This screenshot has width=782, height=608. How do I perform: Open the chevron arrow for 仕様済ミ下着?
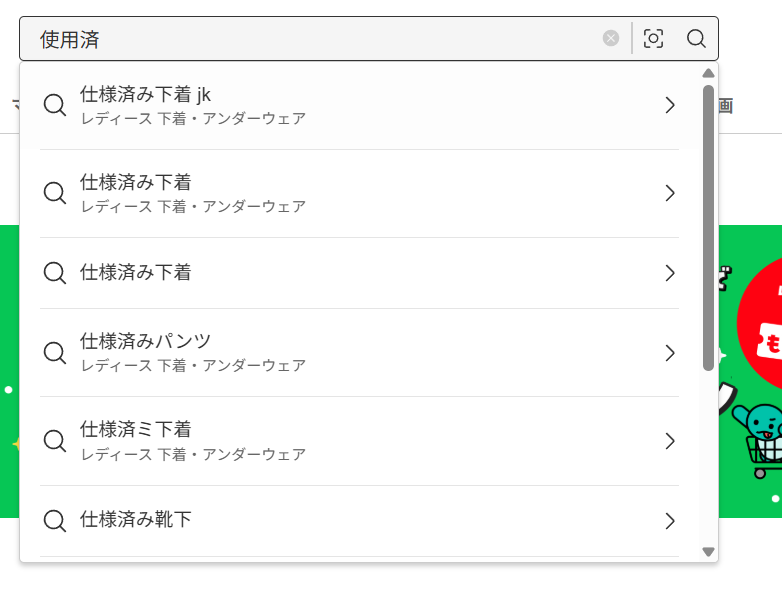(670, 441)
